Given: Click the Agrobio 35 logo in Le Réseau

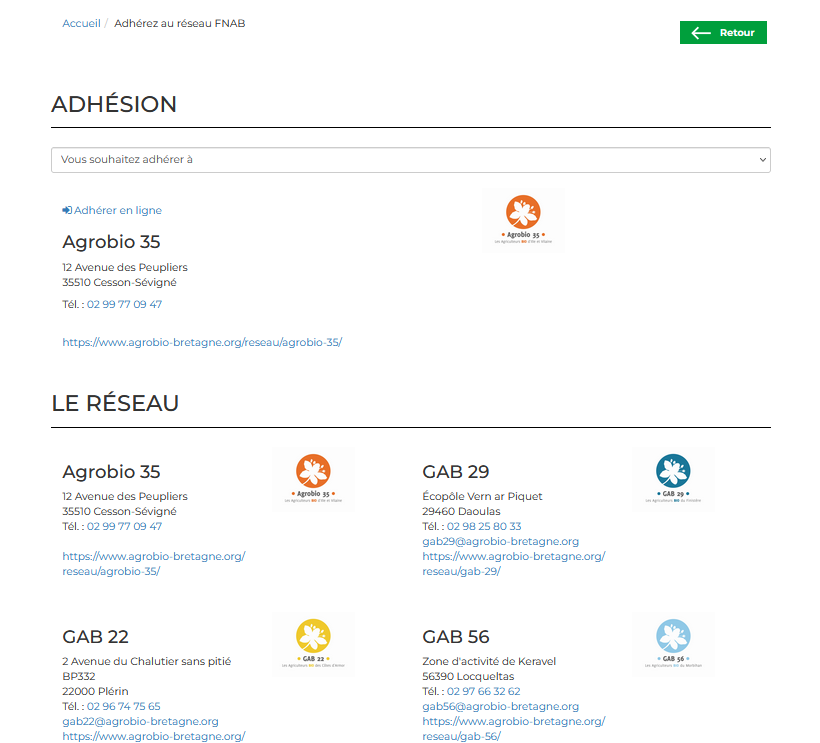Looking at the screenshot, I should click(313, 479).
